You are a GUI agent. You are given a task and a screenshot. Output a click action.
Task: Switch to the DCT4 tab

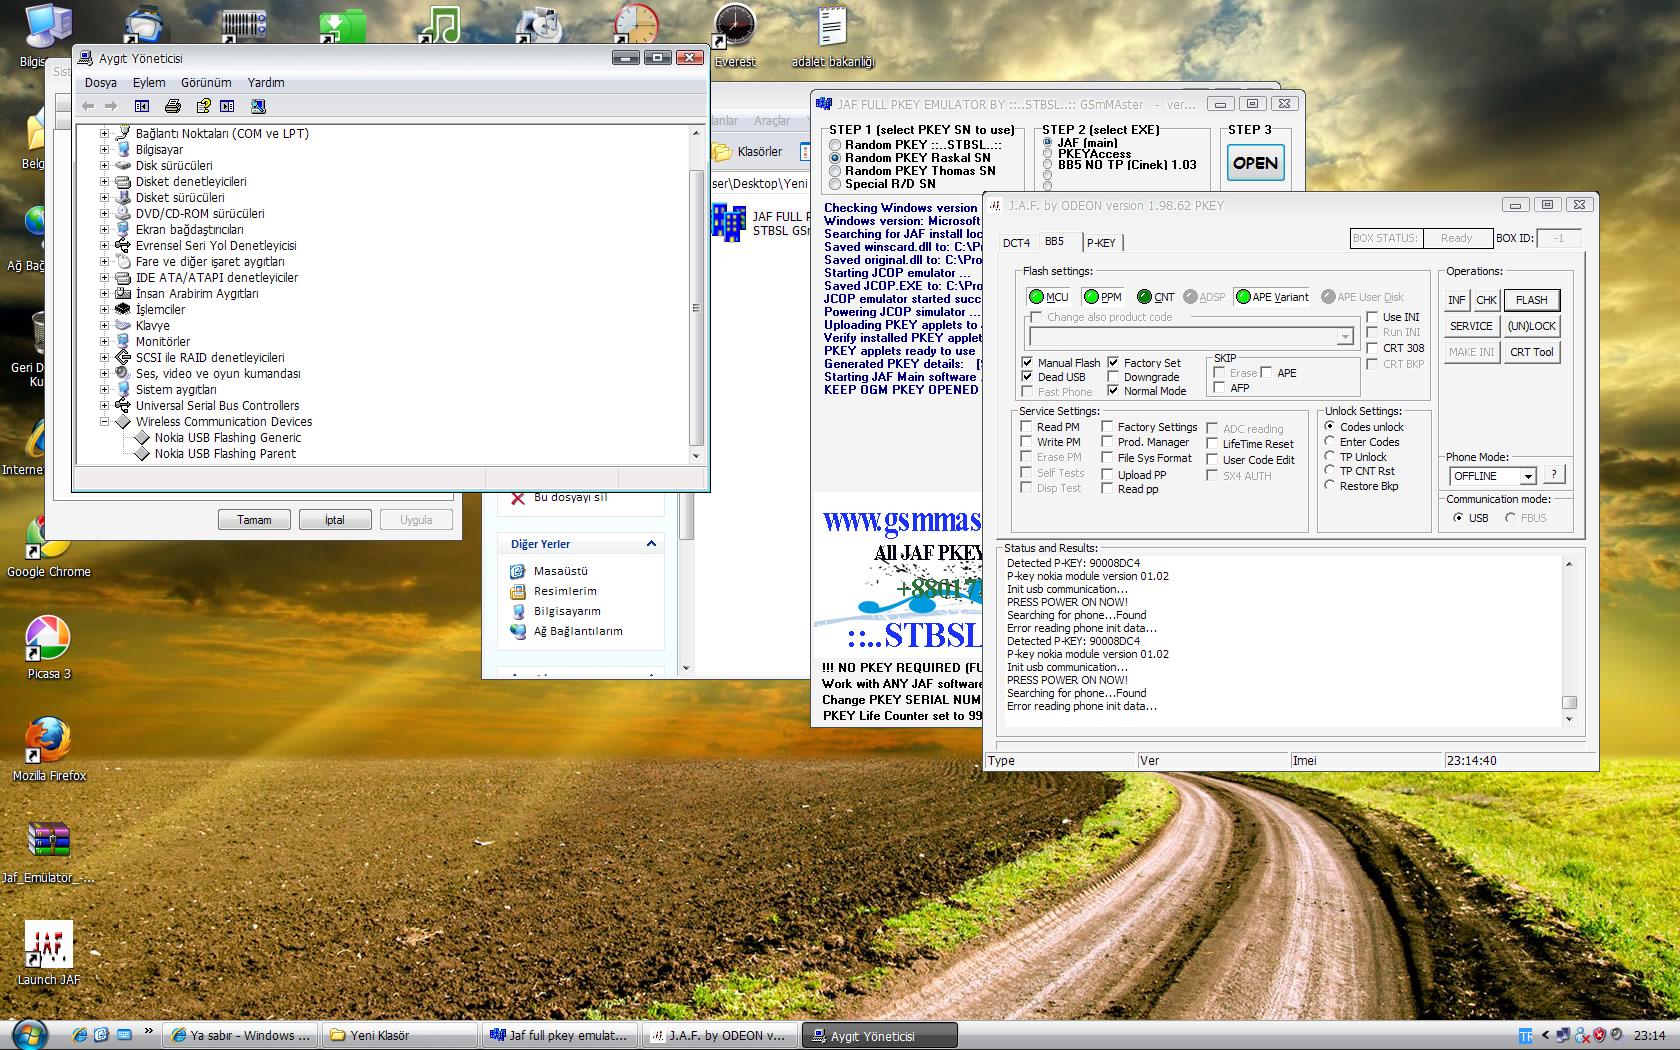pos(1016,243)
